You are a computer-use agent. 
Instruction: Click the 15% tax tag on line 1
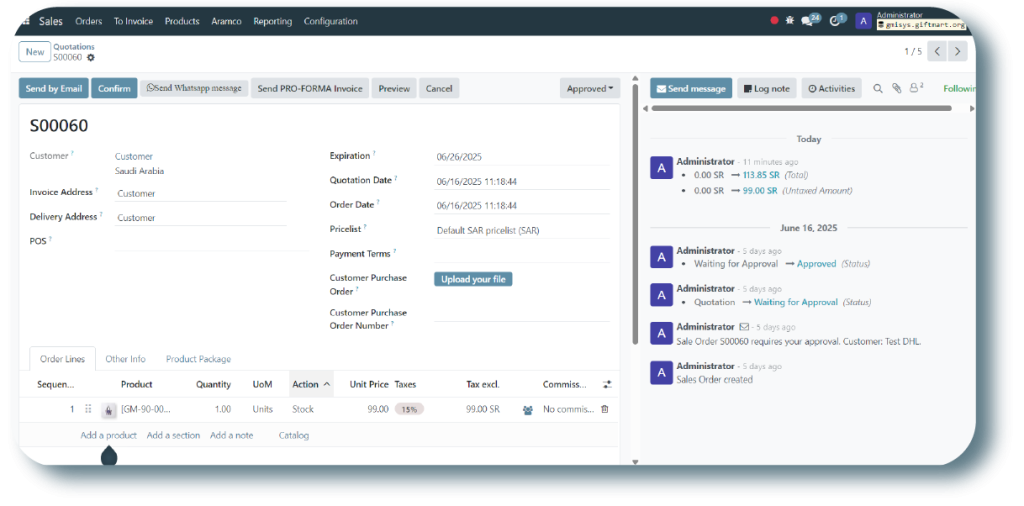[x=409, y=409]
